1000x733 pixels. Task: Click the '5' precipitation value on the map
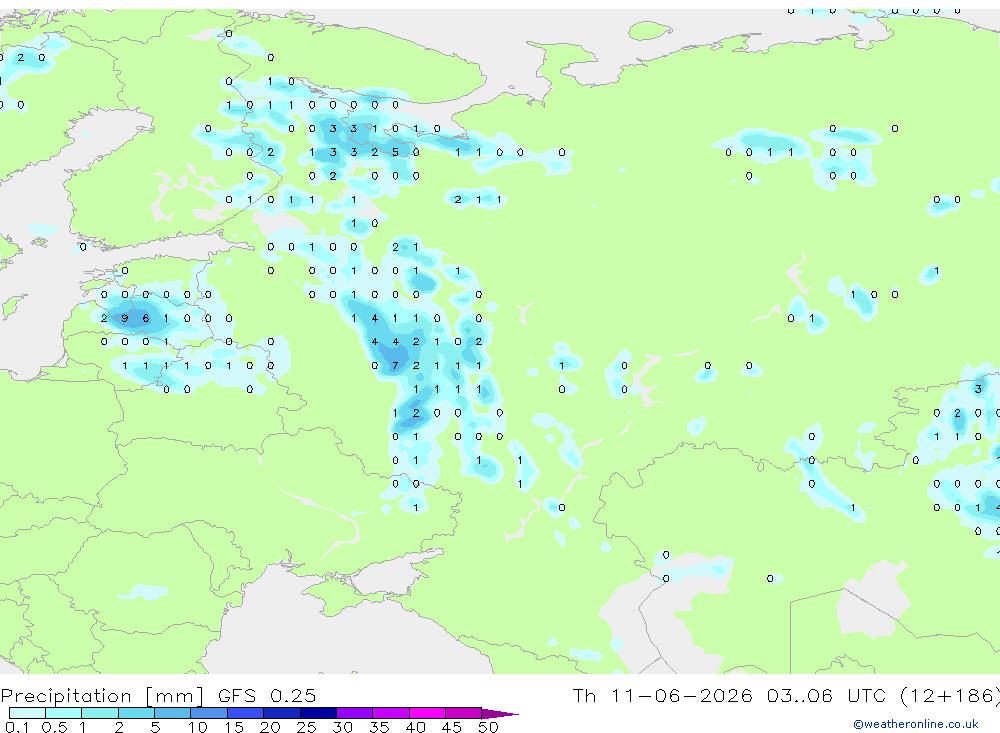tap(395, 152)
